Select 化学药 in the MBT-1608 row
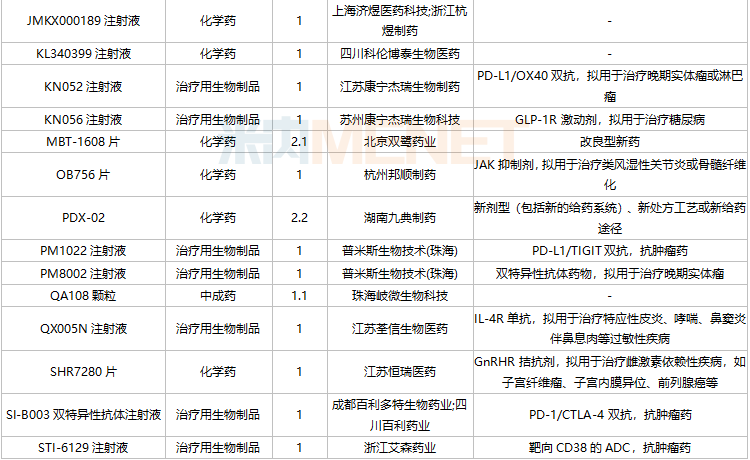750x460 pixels. pyautogui.click(x=218, y=142)
